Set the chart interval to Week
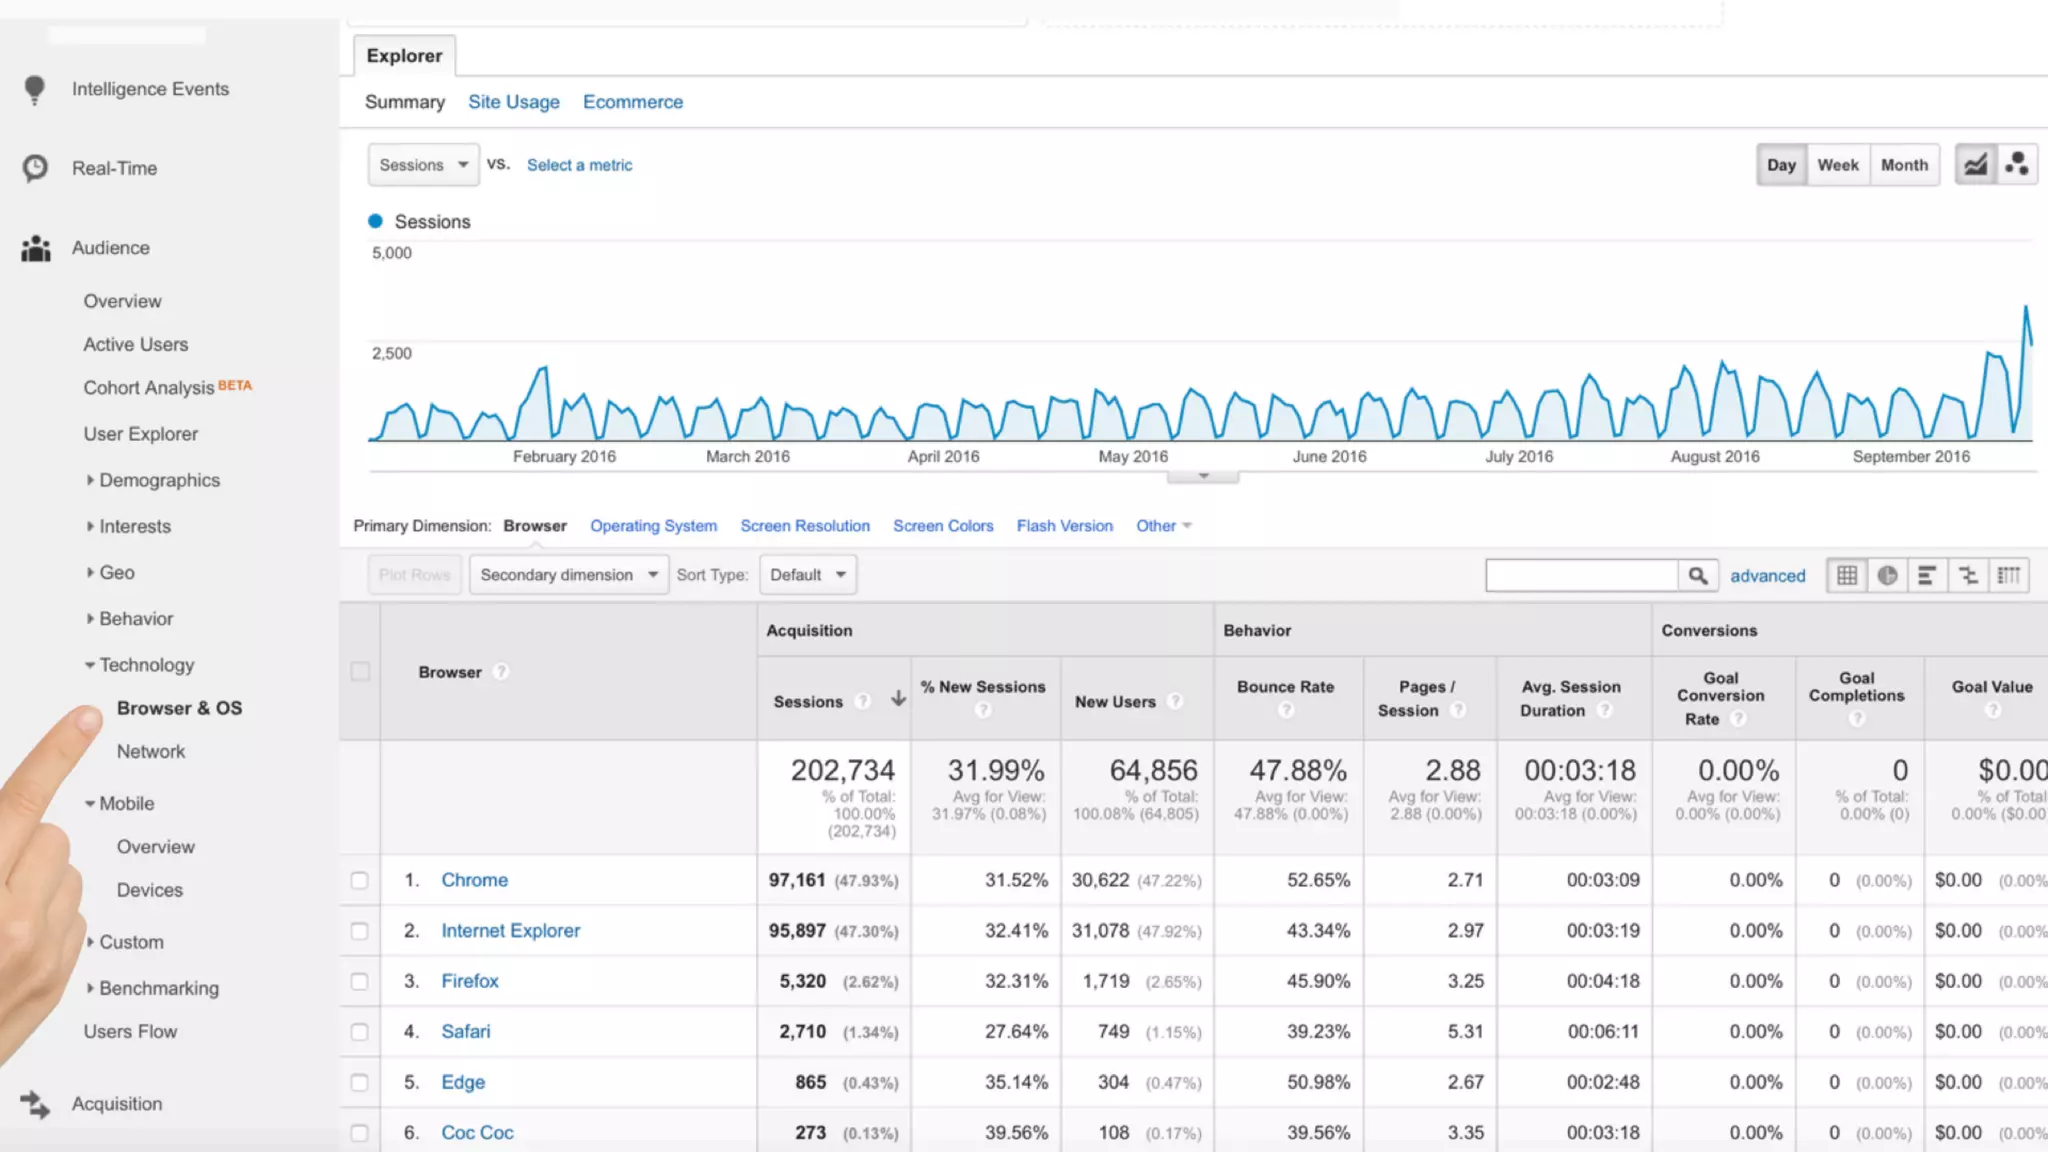 coord(1837,165)
